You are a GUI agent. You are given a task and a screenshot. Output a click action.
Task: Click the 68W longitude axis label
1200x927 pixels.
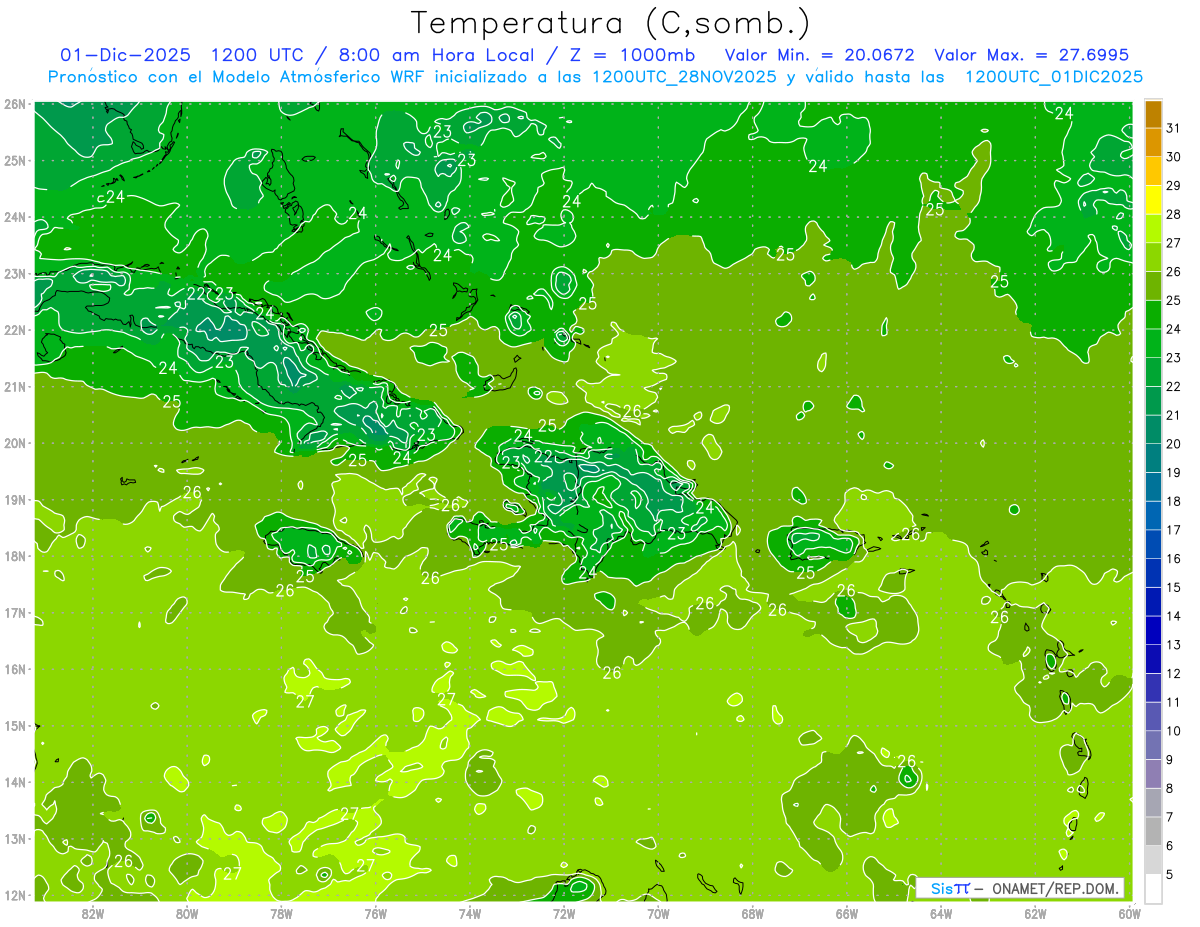tap(753, 912)
